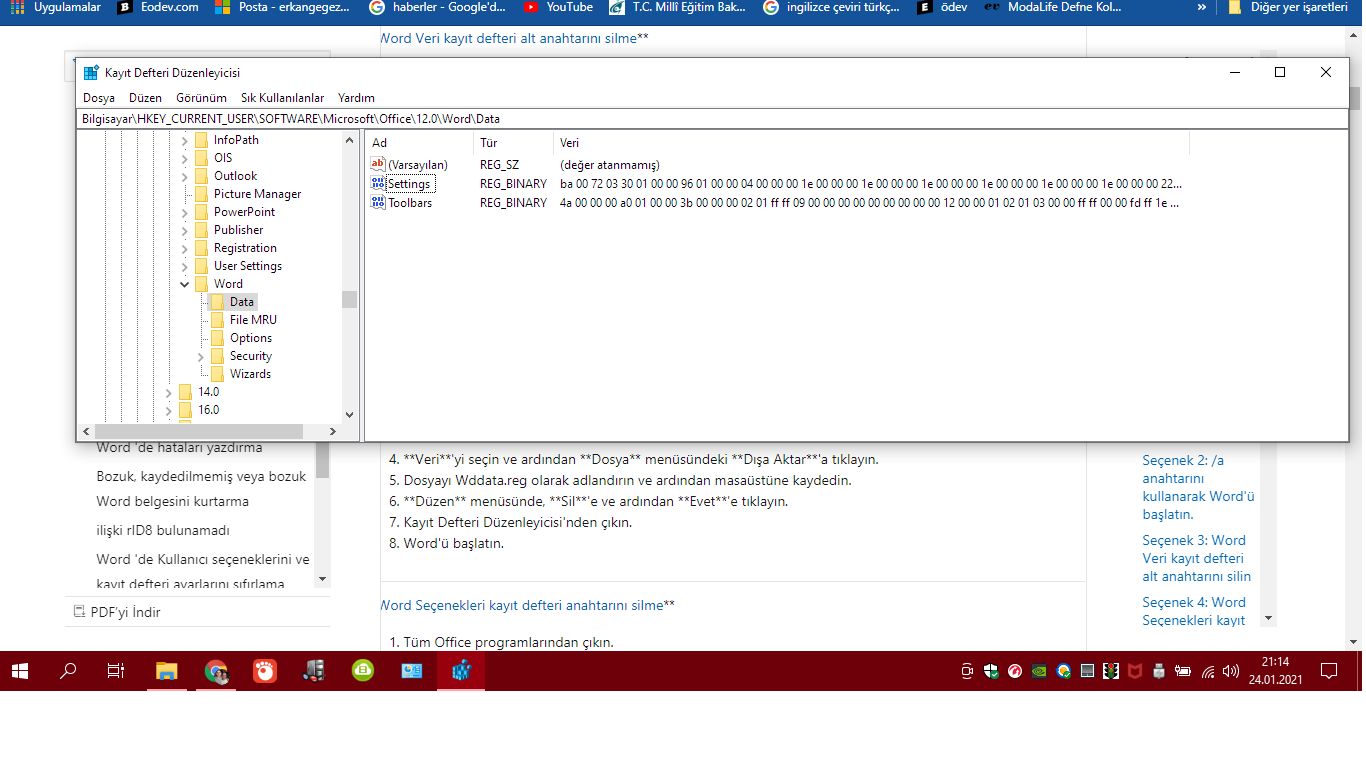
Task: Expand the 14.0 registry key
Action: click(169, 392)
